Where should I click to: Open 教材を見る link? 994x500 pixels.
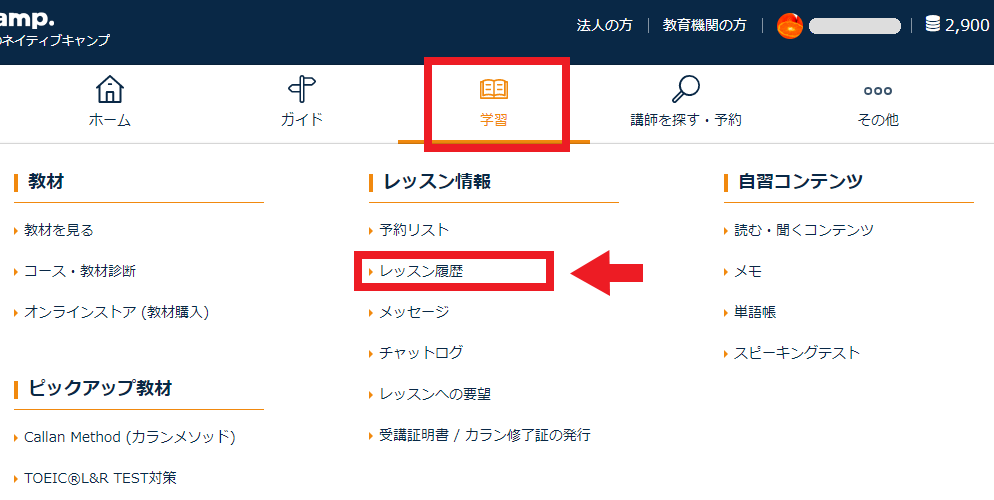coord(59,230)
